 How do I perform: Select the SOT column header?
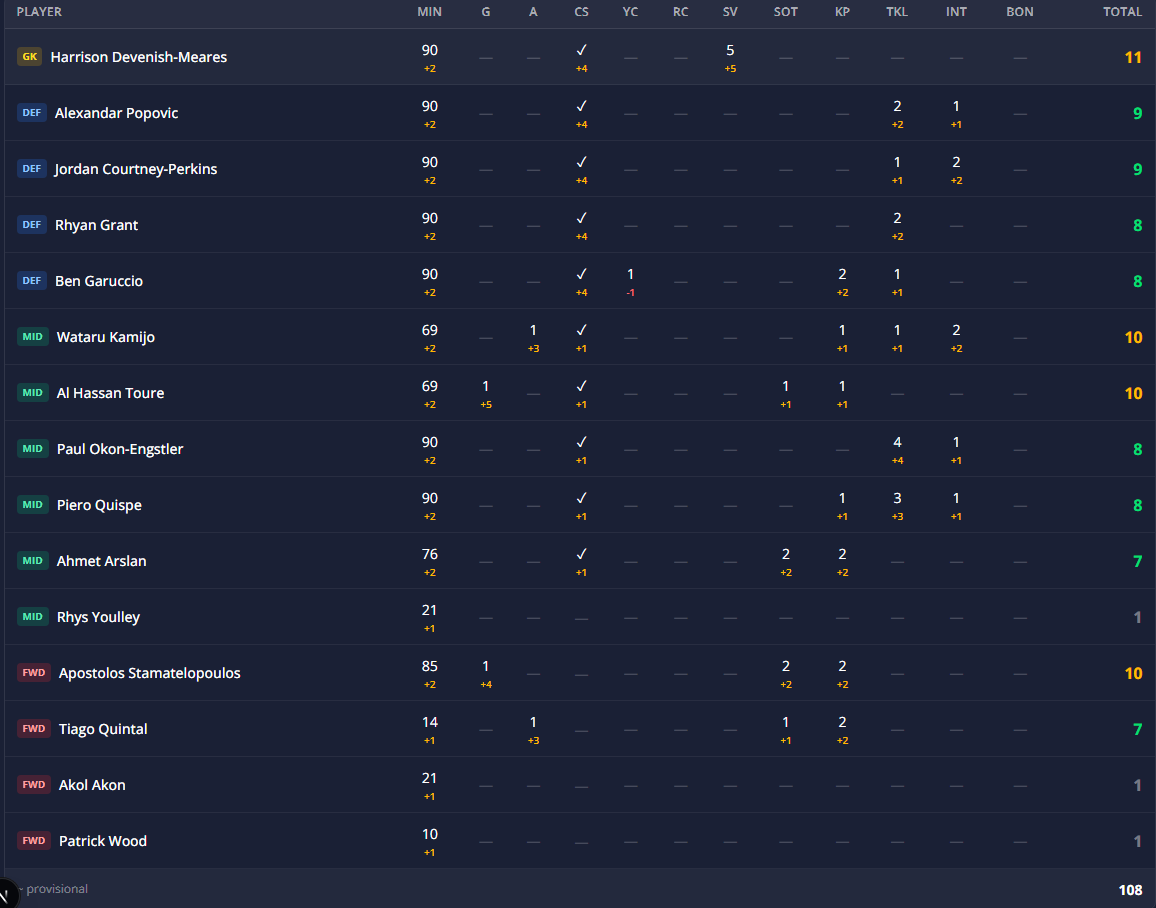tap(786, 12)
